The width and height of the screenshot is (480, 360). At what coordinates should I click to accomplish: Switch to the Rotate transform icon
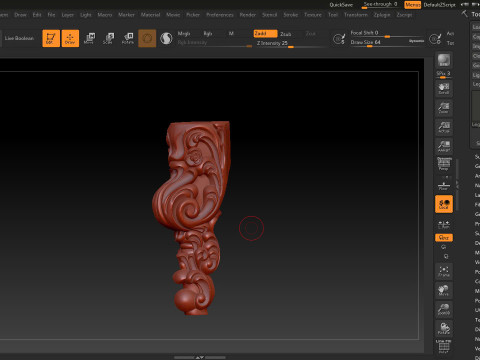click(128, 38)
